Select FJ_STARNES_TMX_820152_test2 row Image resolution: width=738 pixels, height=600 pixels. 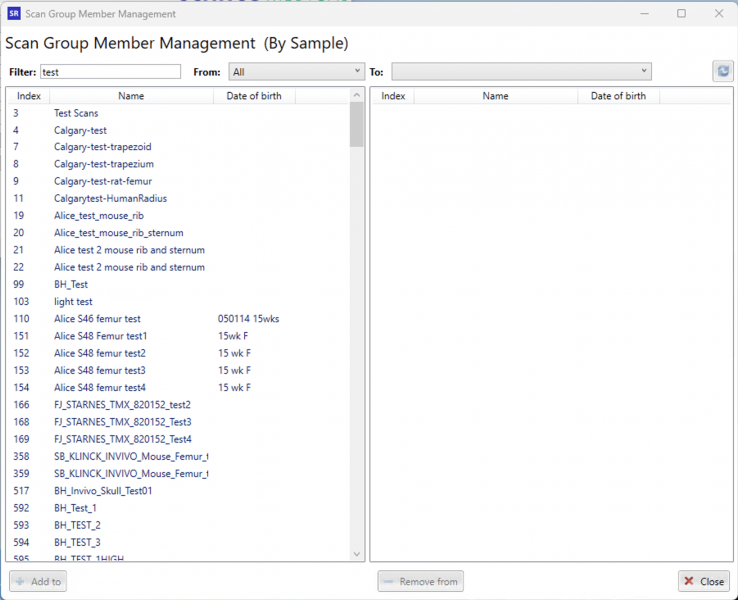pyautogui.click(x=179, y=405)
